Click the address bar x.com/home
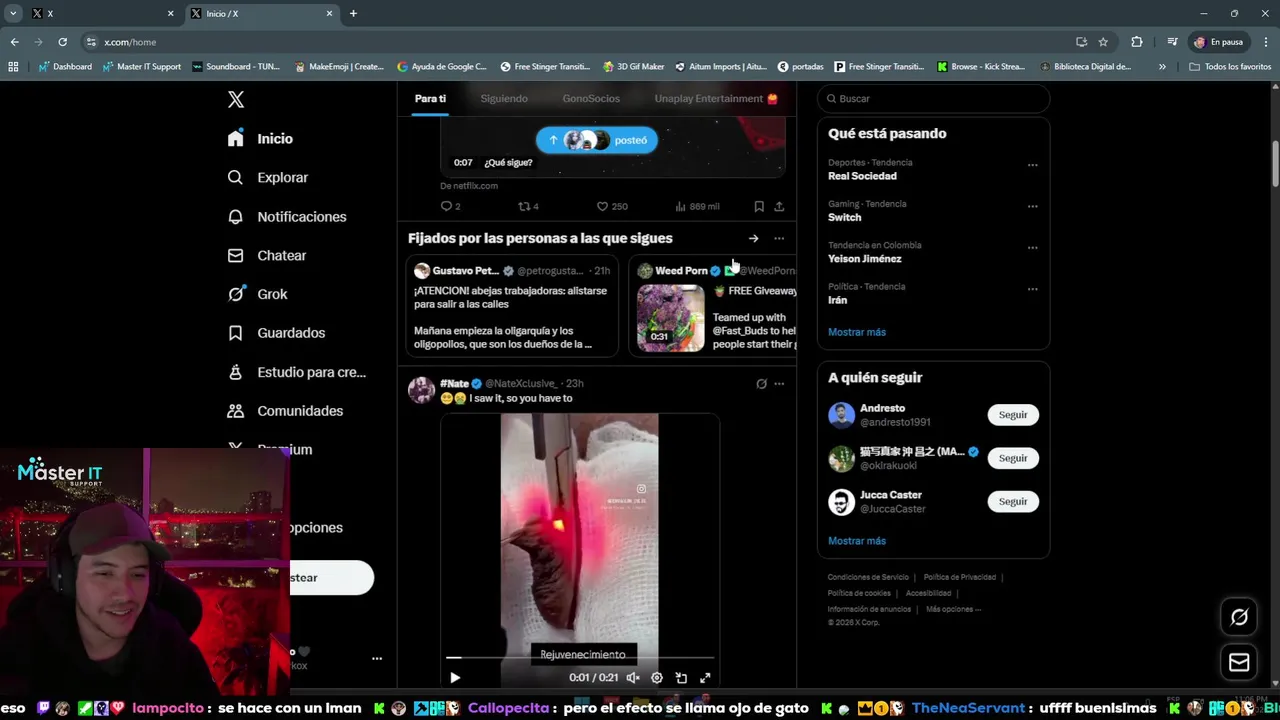This screenshot has width=1280, height=720. [130, 42]
